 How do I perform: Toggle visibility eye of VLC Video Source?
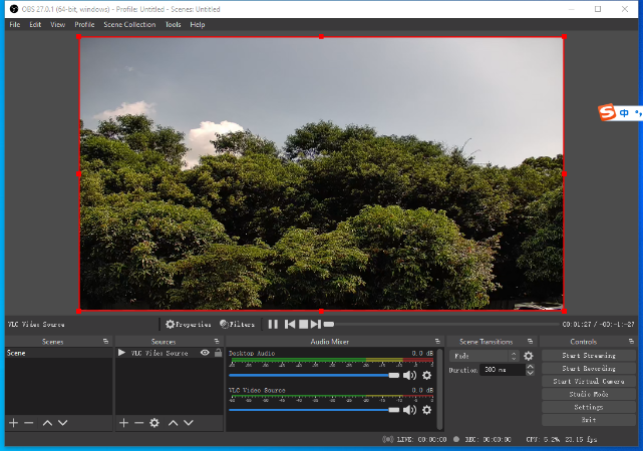[204, 353]
